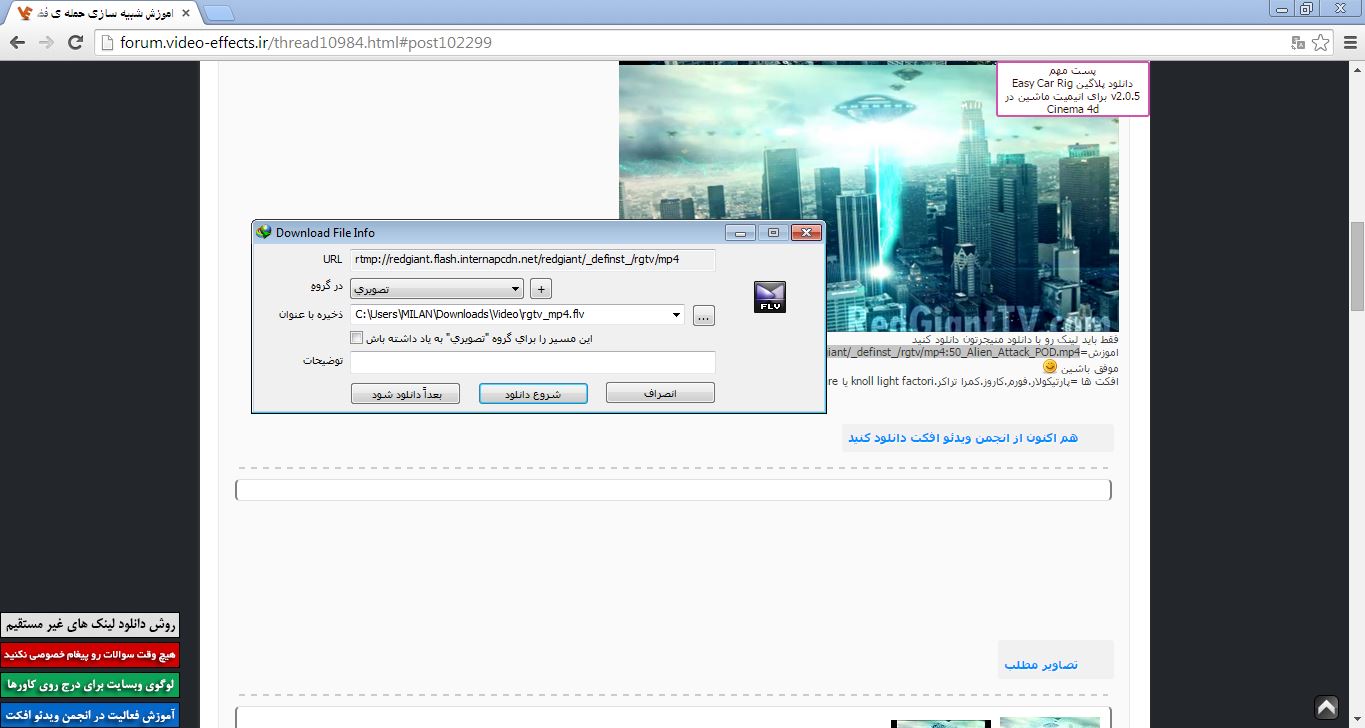Viewport: 1365px width, 728px height.
Task: Click the Chrome restore window button
Action: [x=1307, y=9]
